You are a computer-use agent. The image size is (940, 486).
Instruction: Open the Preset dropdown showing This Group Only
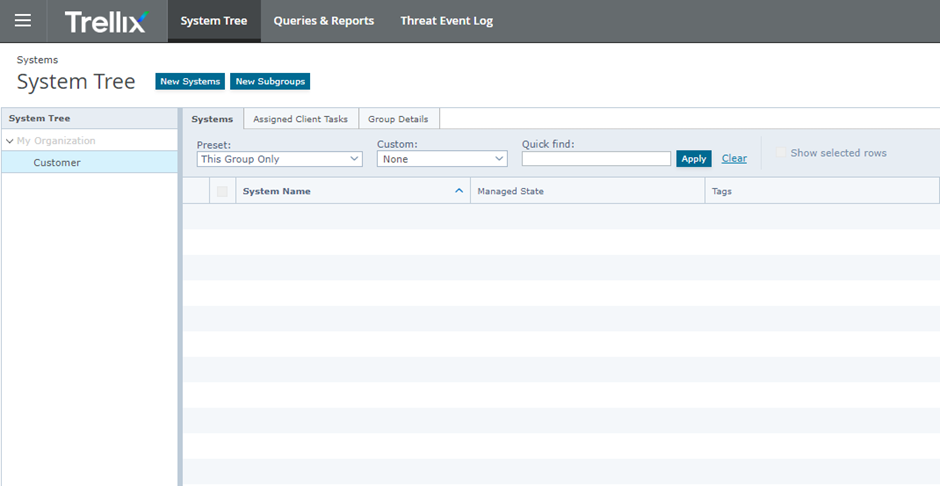(x=279, y=159)
